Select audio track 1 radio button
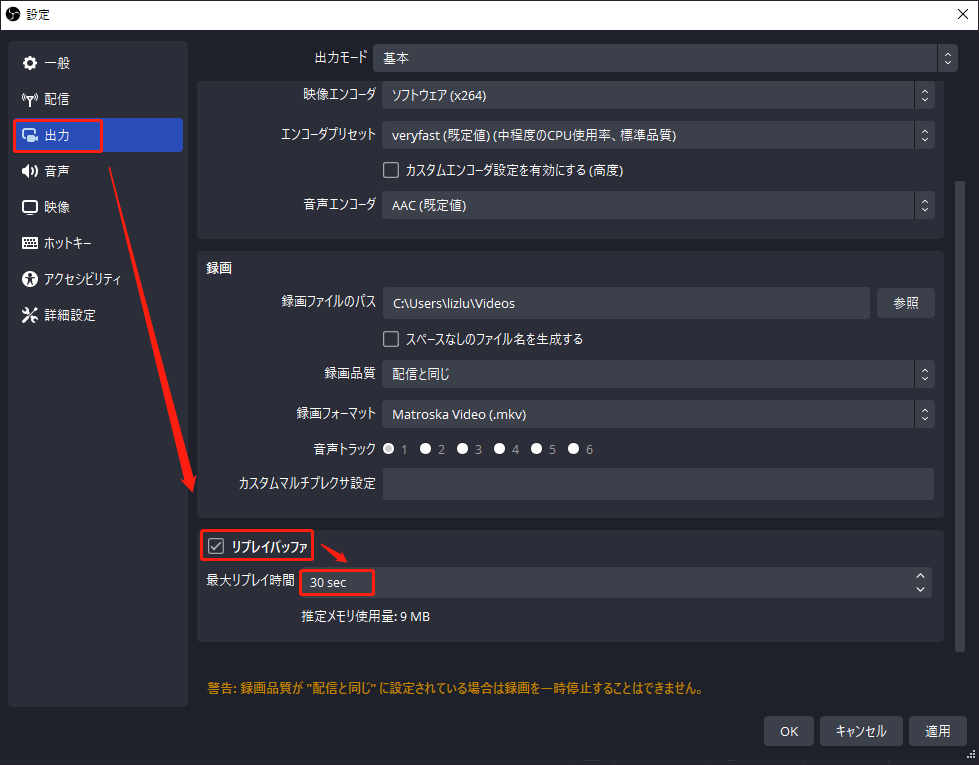The width and height of the screenshot is (979, 765). point(389,449)
